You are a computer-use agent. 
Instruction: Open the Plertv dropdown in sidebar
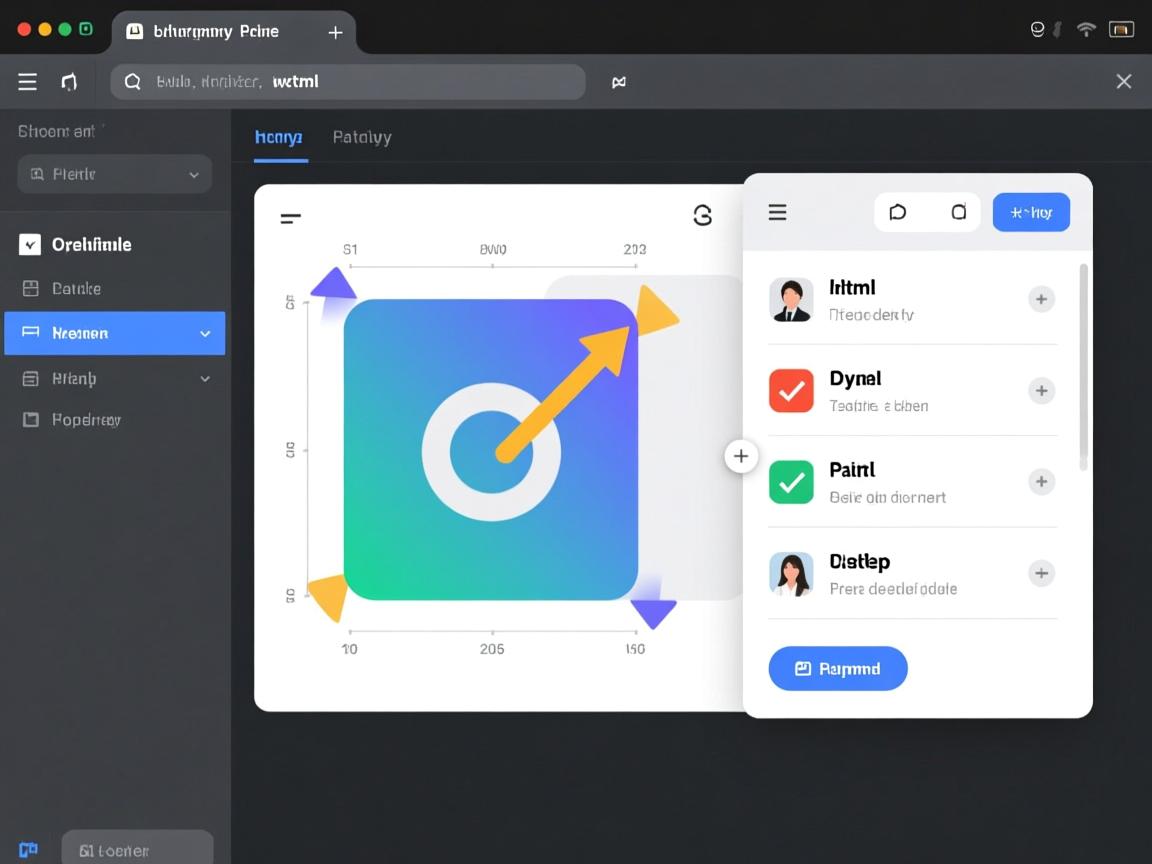[x=115, y=174]
